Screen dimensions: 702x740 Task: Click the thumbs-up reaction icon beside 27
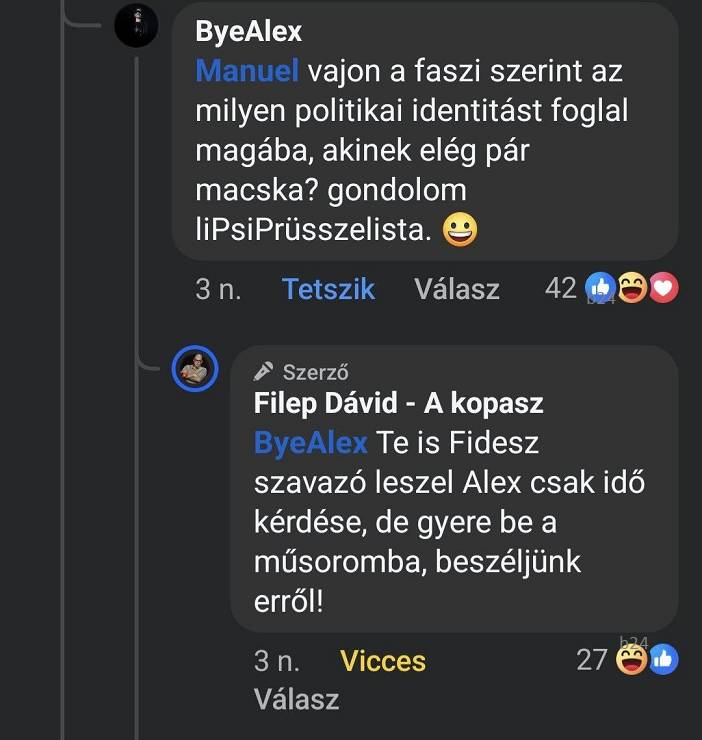point(663,659)
